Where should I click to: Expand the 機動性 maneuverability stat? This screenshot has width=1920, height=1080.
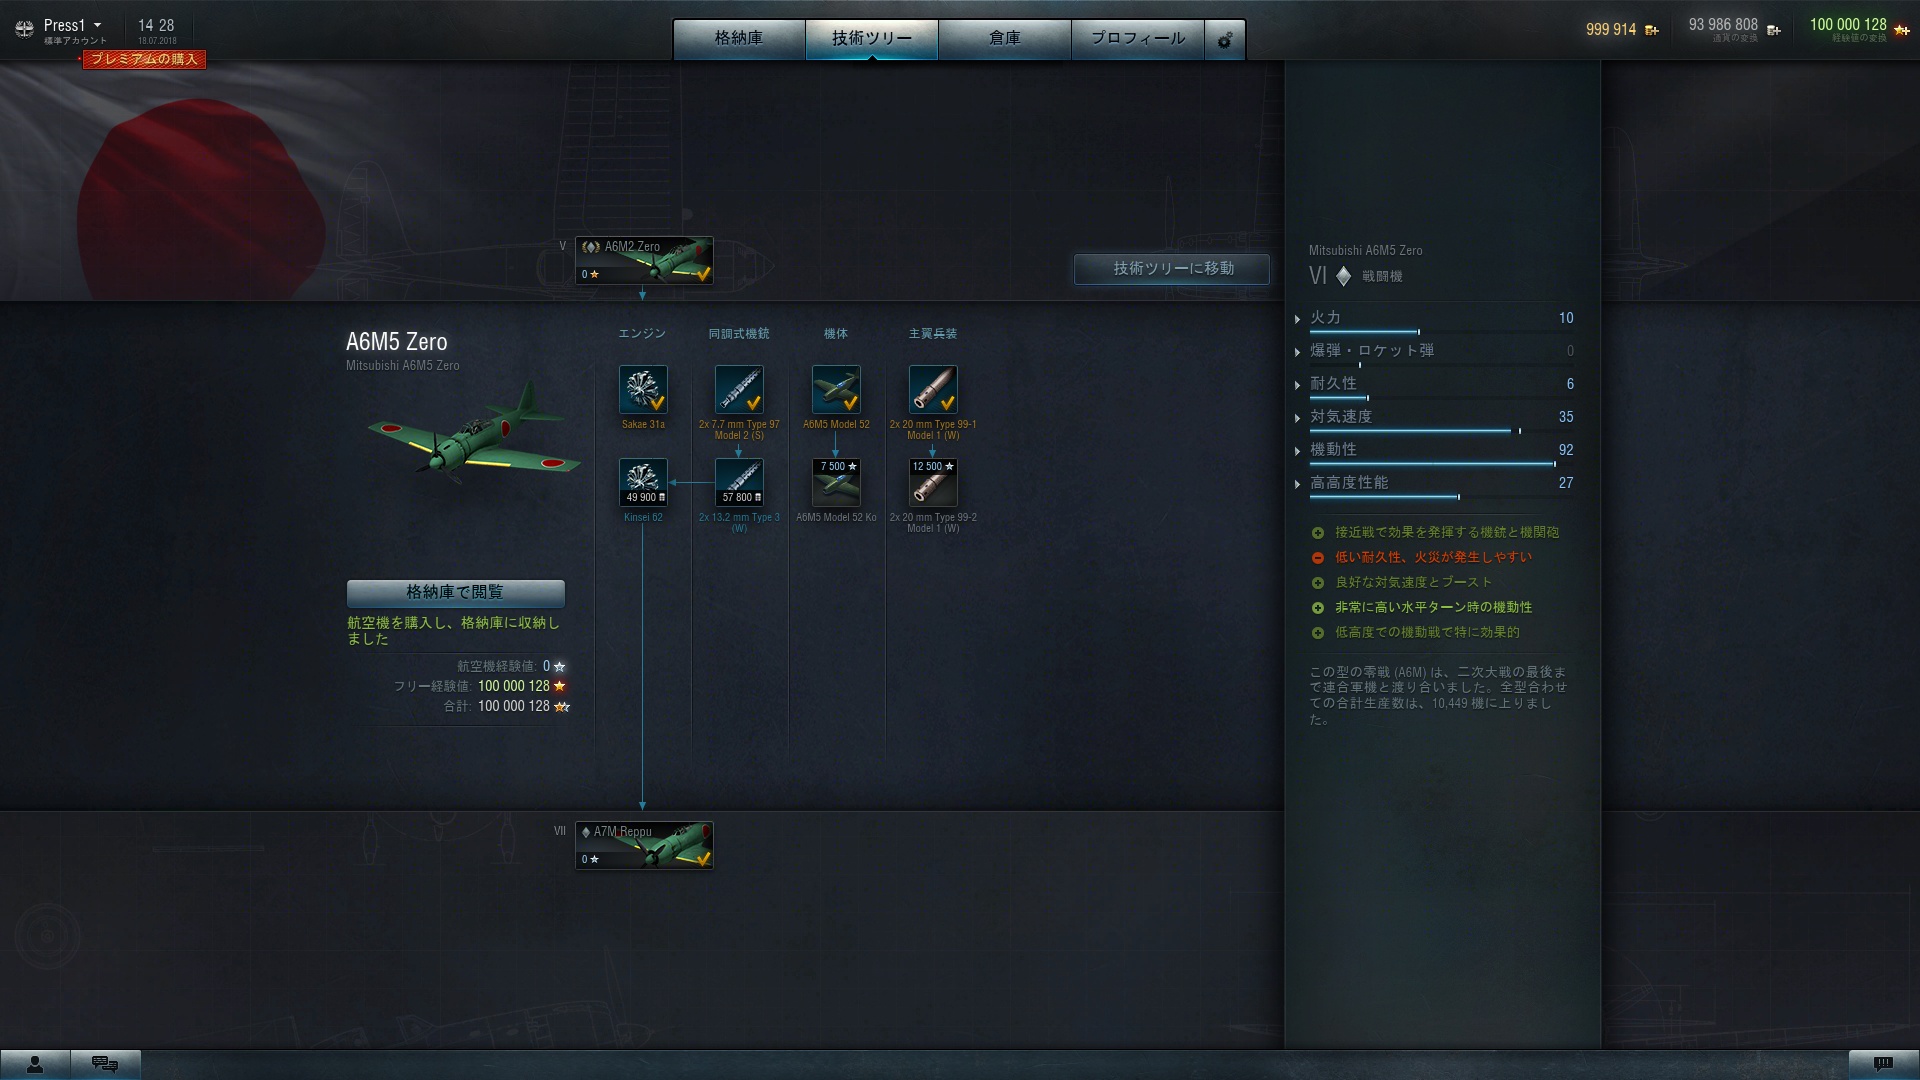click(x=1333, y=450)
